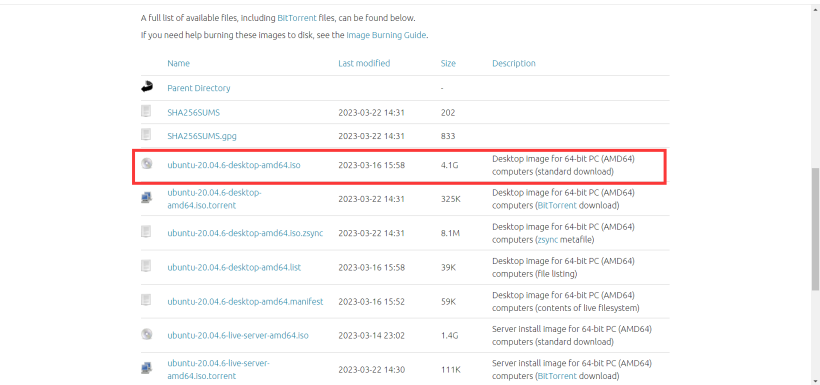Image resolution: width=820 pixels, height=385 pixels.
Task: Download ubuntu-20.04.6-live-server-amd64.iso.torrent link
Action: coord(219,369)
